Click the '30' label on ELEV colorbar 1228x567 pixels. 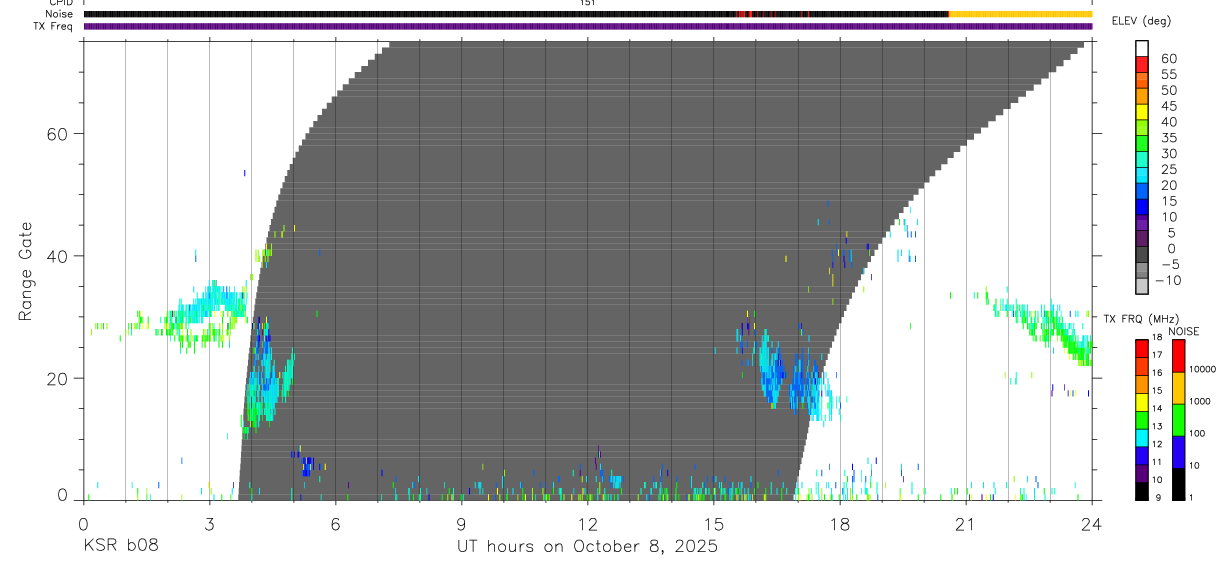tap(1169, 153)
